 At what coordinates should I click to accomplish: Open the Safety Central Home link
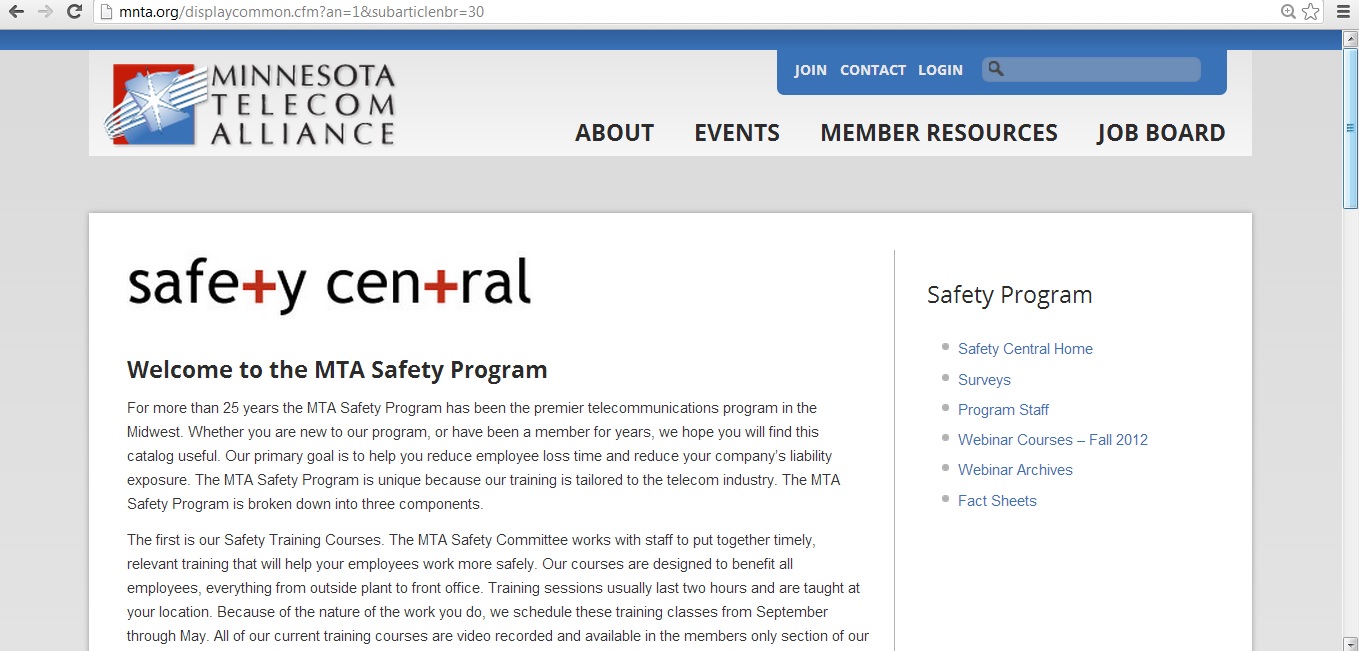[x=1025, y=349]
